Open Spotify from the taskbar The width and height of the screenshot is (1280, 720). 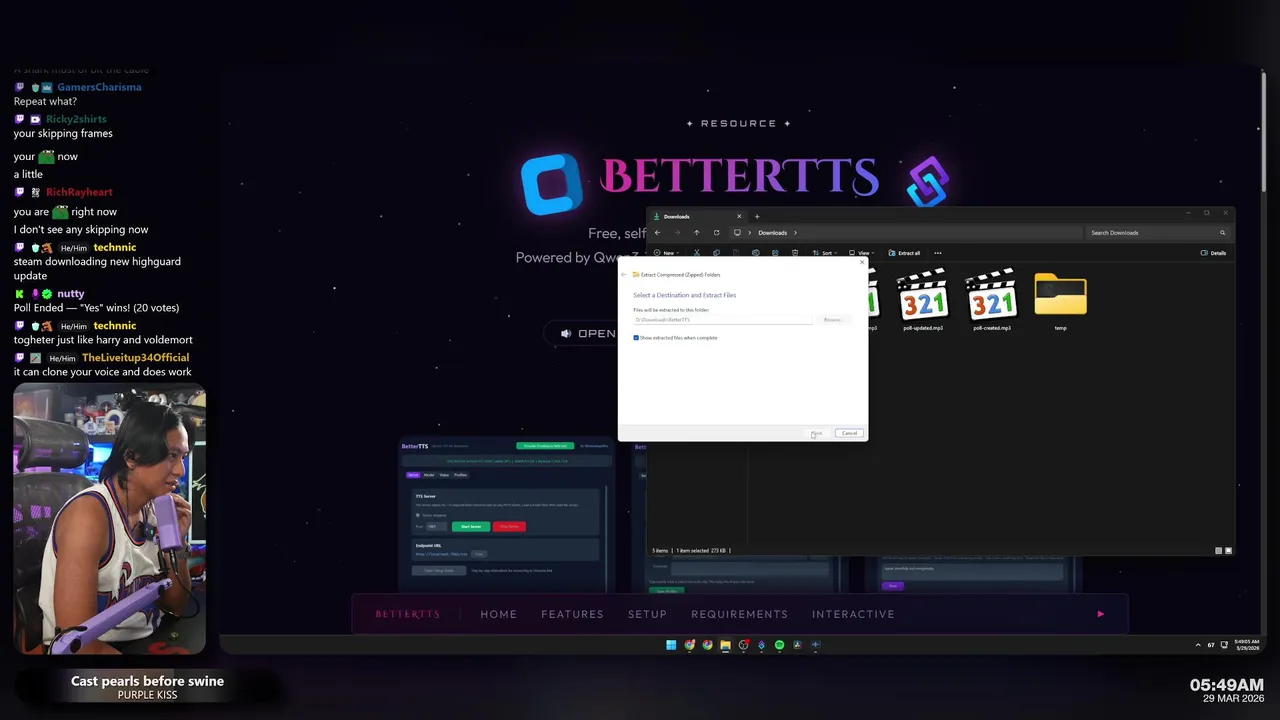[x=779, y=645]
